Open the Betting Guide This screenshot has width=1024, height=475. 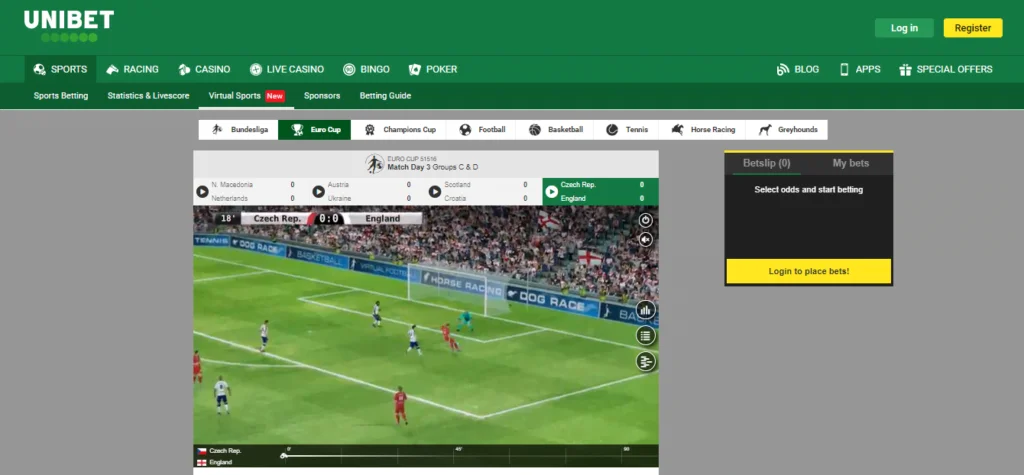(385, 95)
